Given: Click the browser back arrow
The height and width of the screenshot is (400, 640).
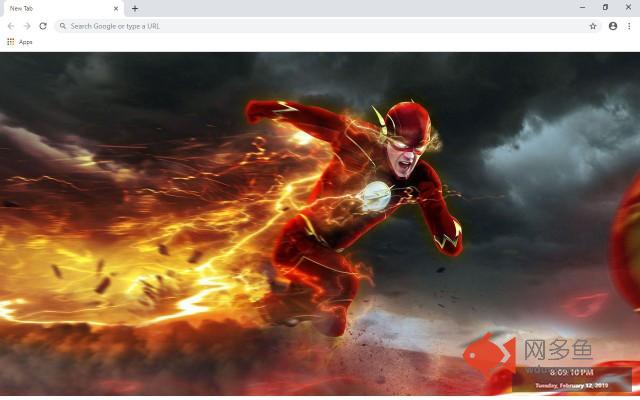Looking at the screenshot, I should (x=11, y=26).
